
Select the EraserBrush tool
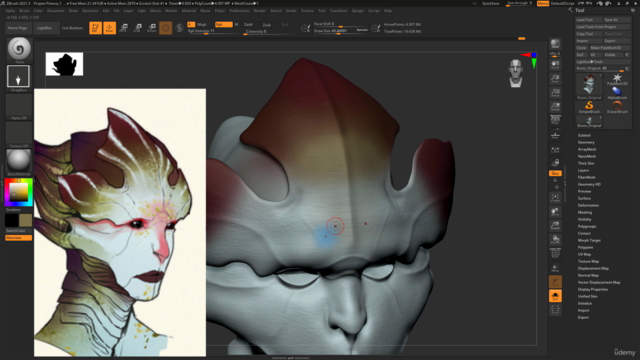pyautogui.click(x=617, y=107)
